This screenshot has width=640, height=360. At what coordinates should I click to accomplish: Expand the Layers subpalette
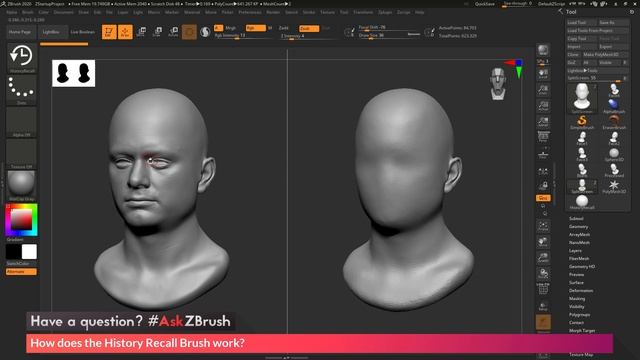575,251
